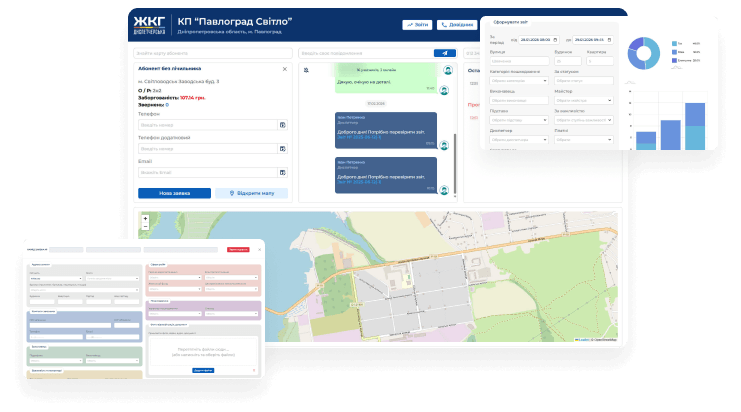Click the message text input field

pyautogui.click(x=365, y=53)
